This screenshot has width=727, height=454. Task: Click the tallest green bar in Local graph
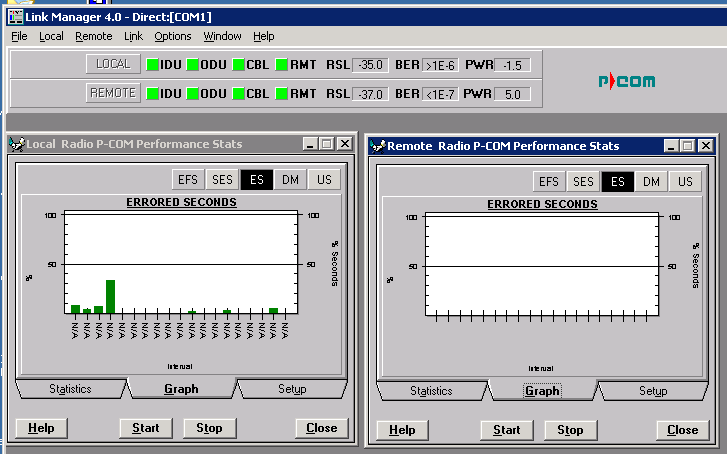point(110,296)
